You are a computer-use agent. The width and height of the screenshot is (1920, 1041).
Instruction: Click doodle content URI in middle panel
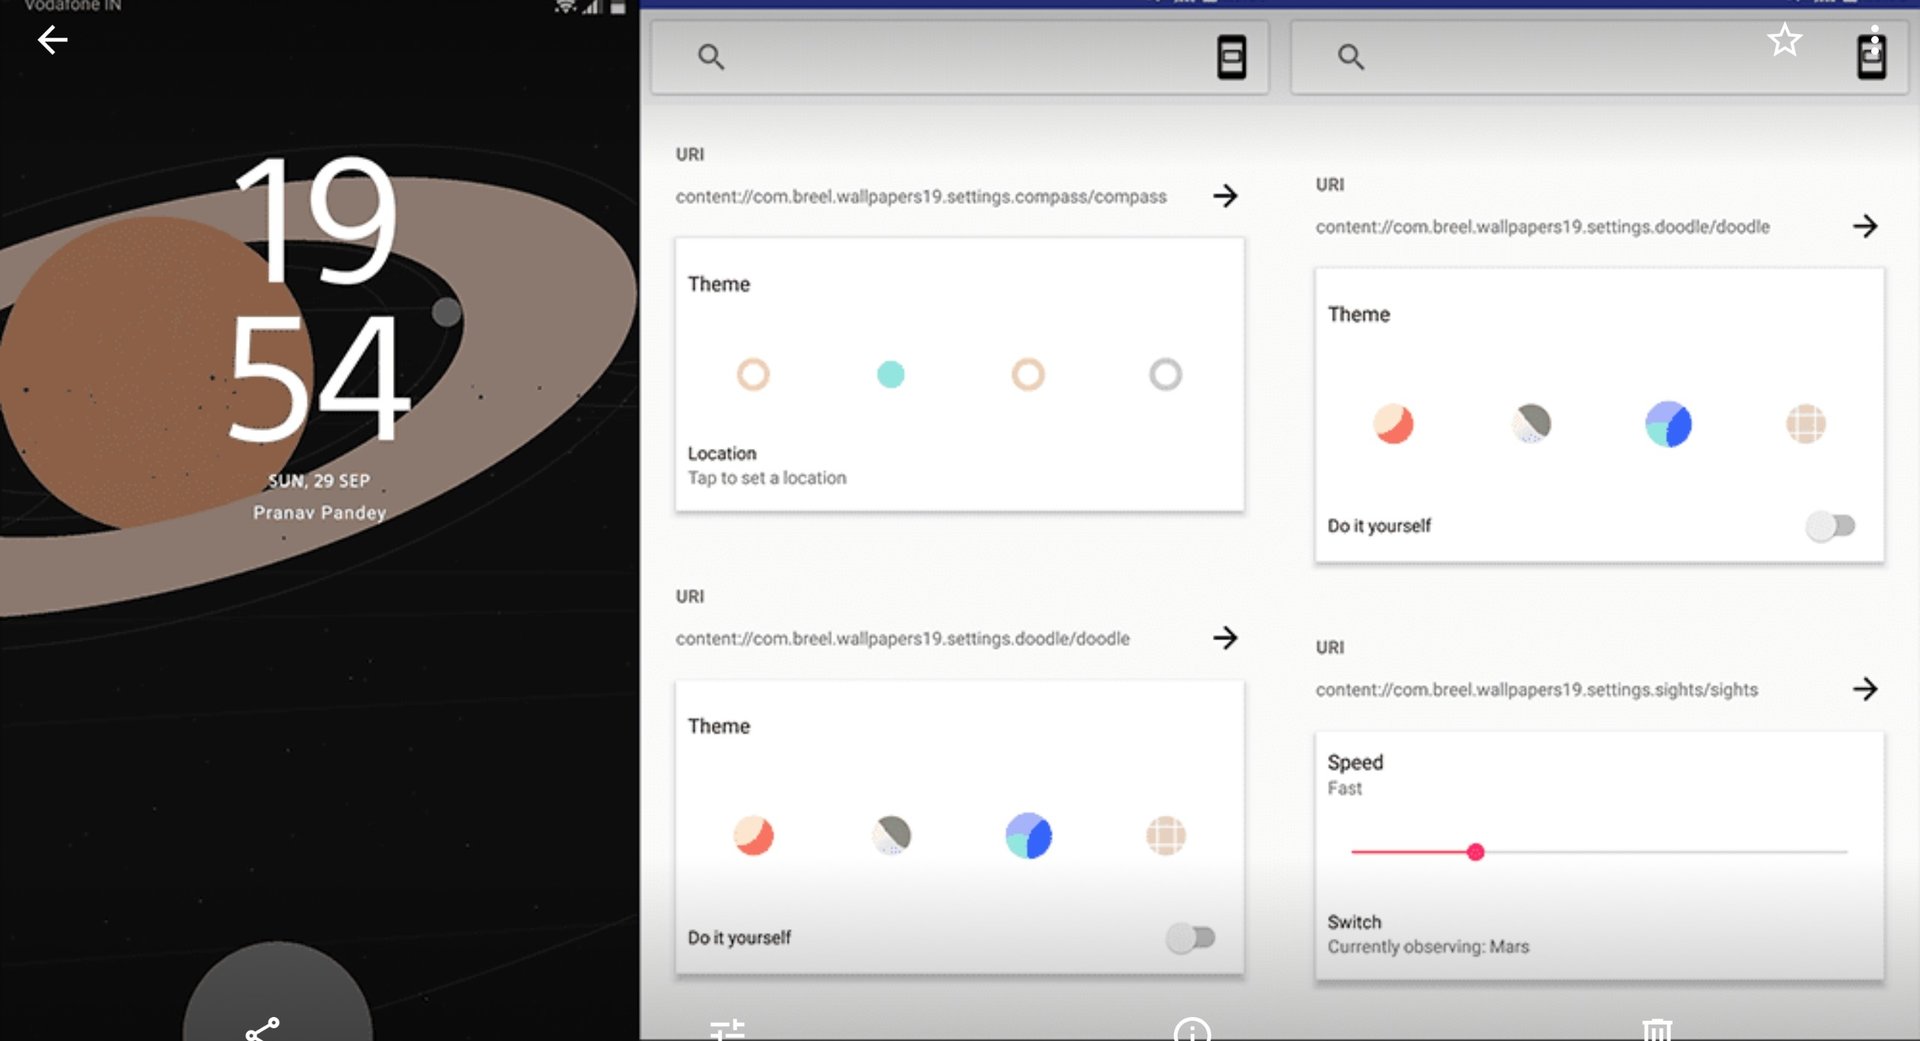click(x=902, y=638)
